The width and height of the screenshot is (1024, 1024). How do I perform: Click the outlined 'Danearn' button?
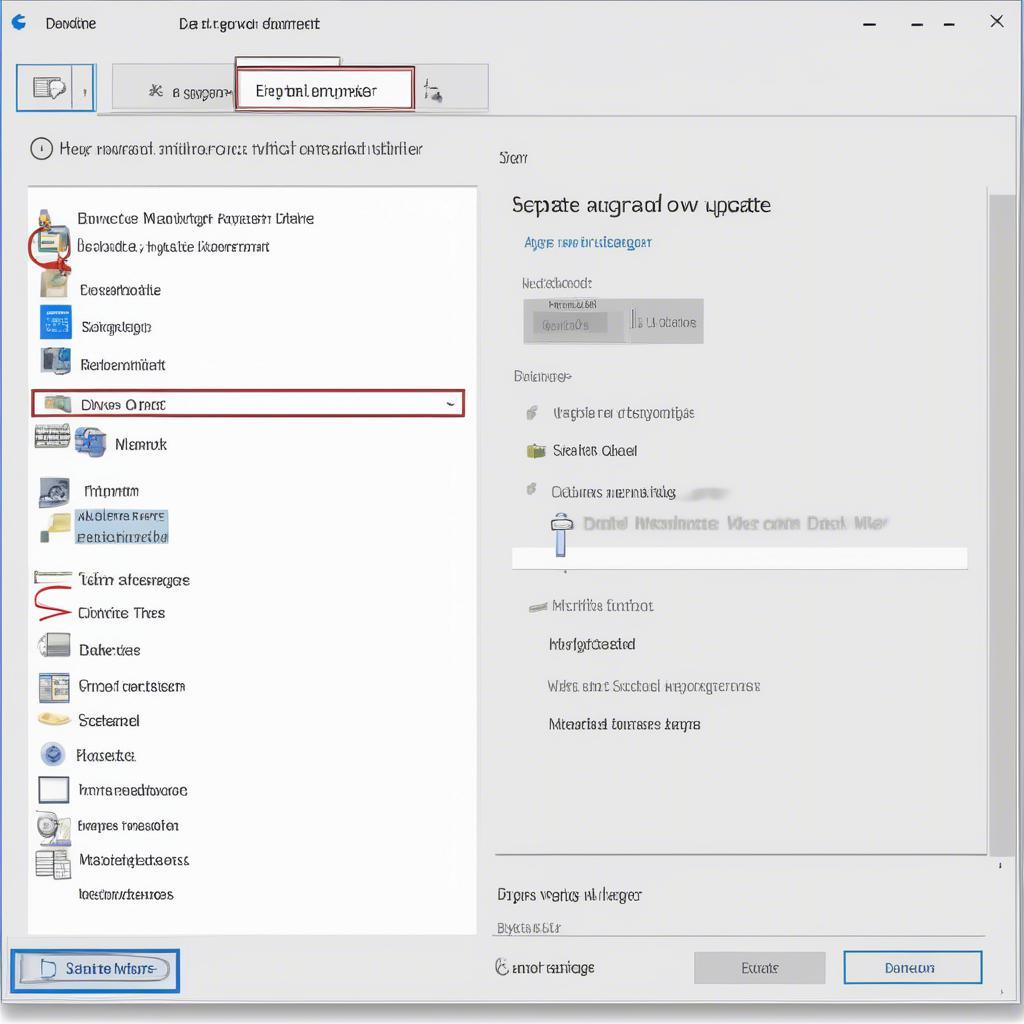912,967
